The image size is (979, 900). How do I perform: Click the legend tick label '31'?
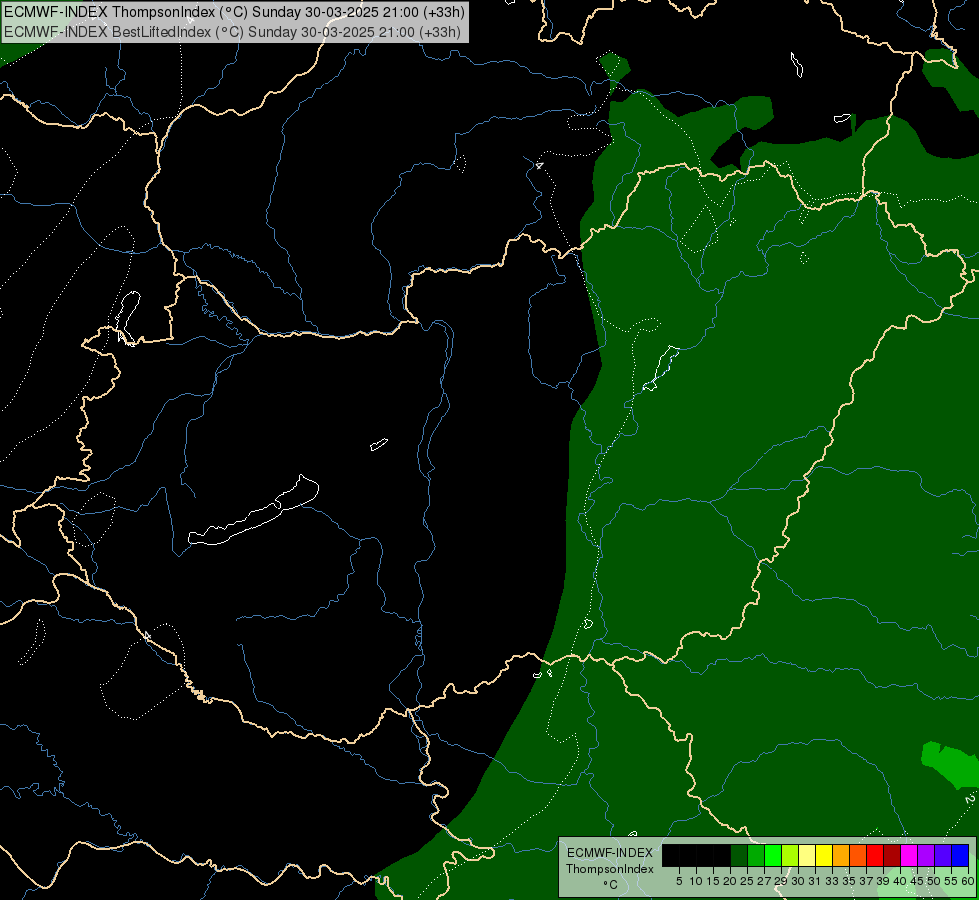click(814, 881)
